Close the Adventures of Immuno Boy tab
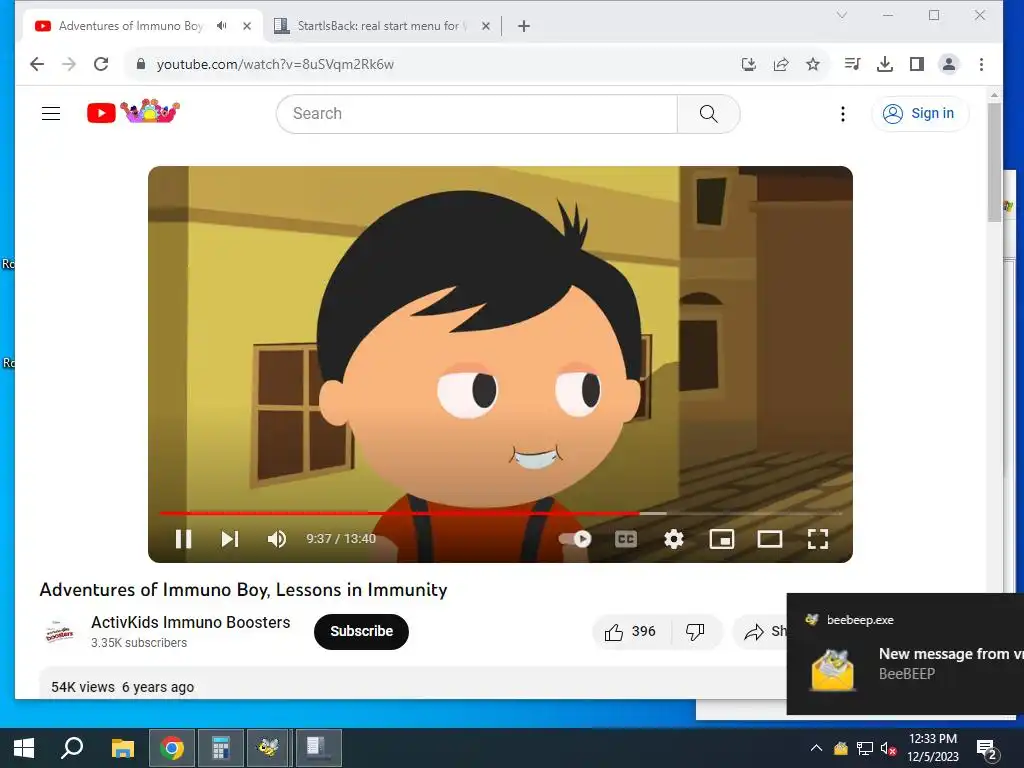1024x768 pixels. pos(247,26)
